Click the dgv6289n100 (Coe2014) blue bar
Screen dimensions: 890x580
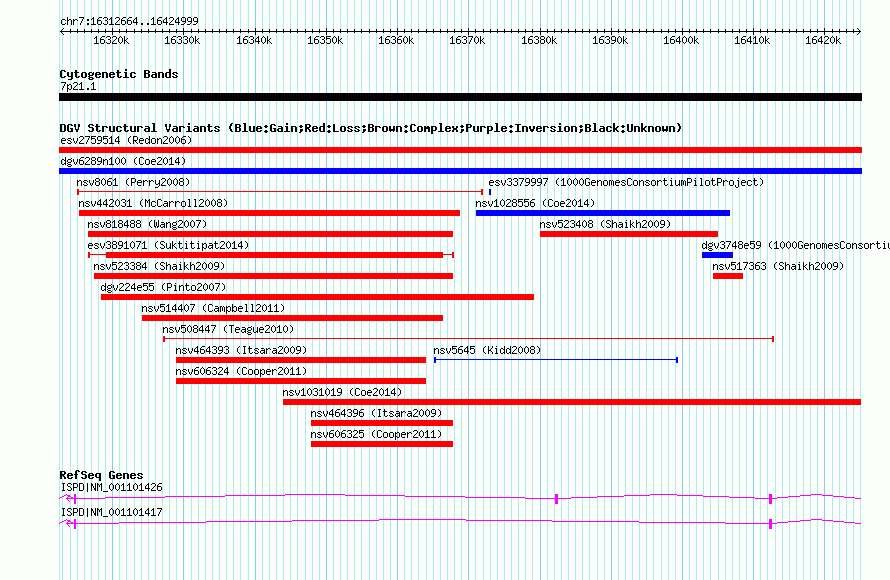(x=460, y=171)
